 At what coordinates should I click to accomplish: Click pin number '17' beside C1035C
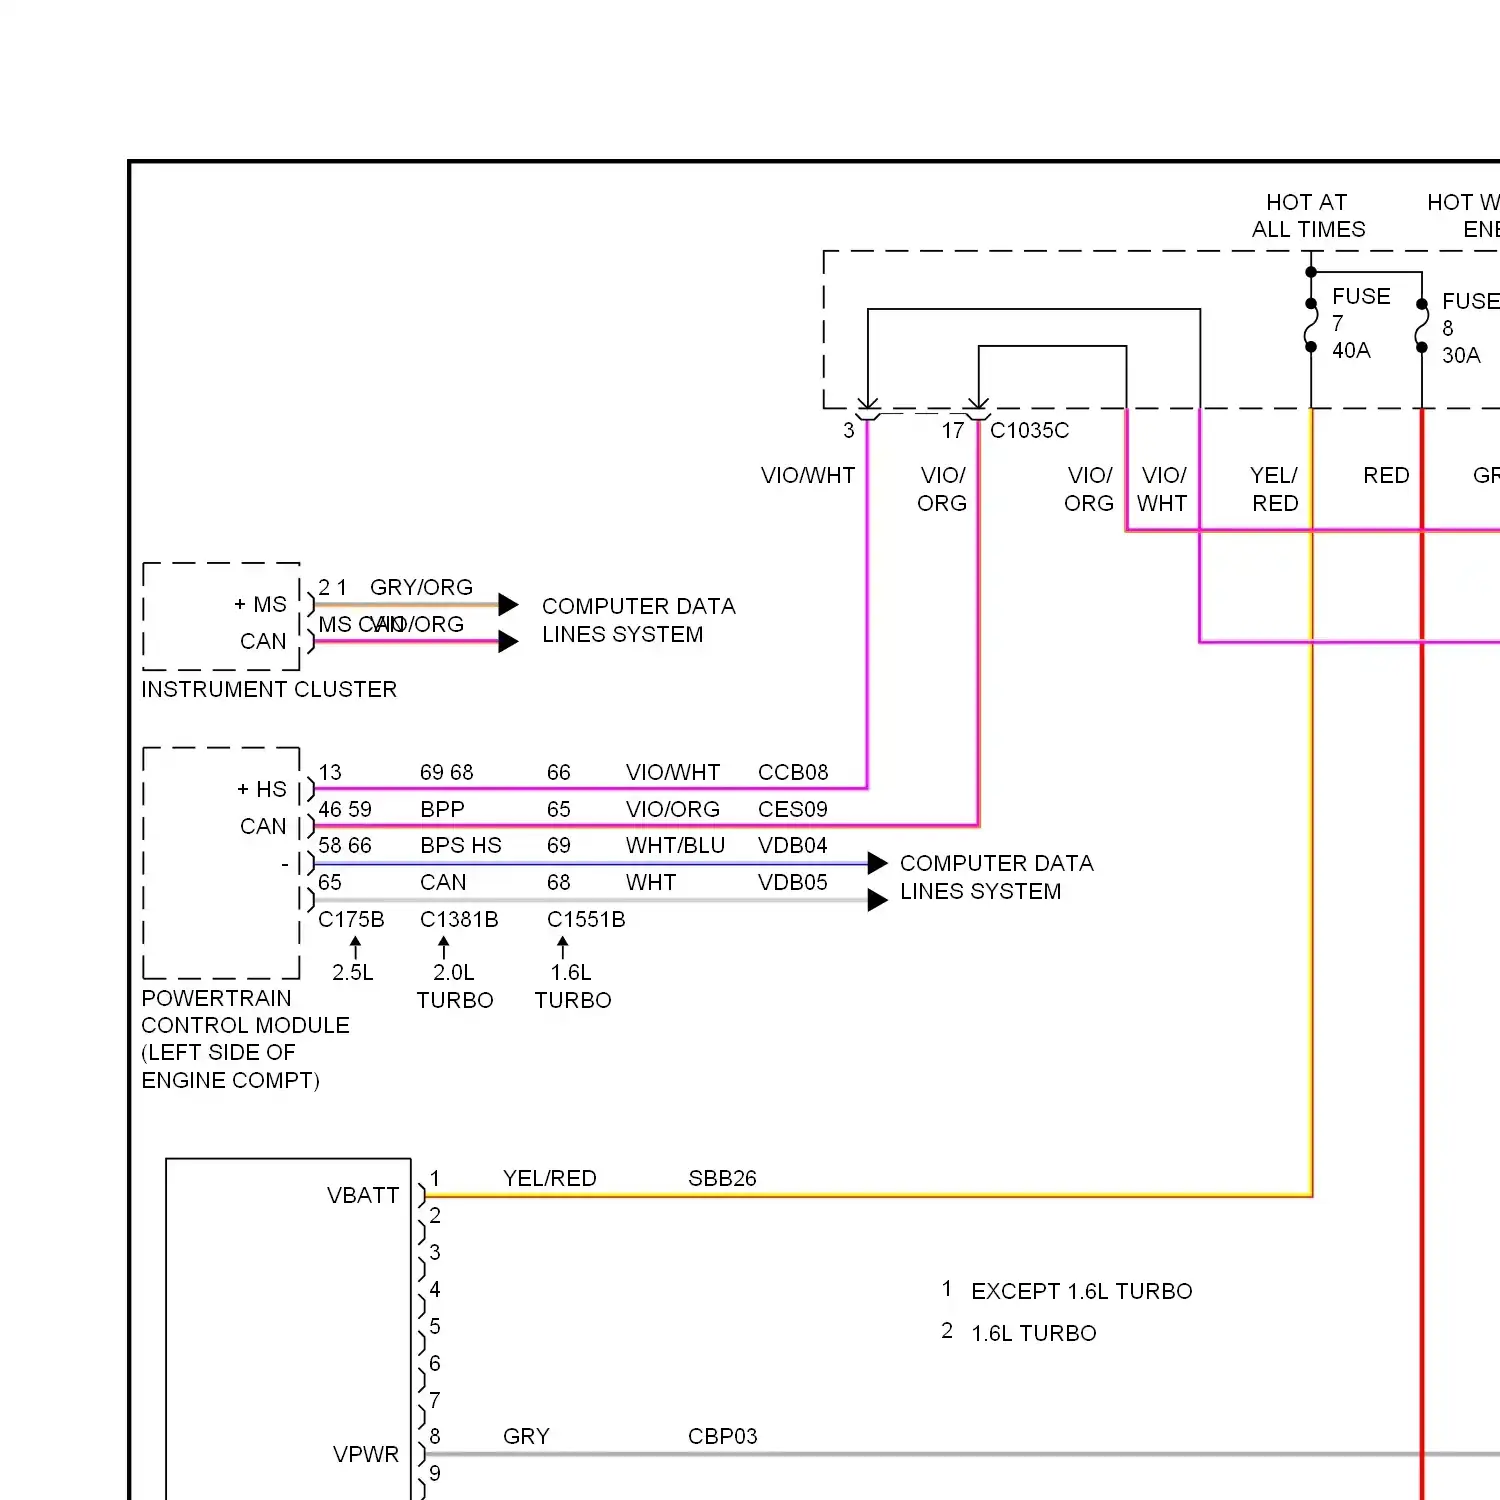(x=952, y=430)
